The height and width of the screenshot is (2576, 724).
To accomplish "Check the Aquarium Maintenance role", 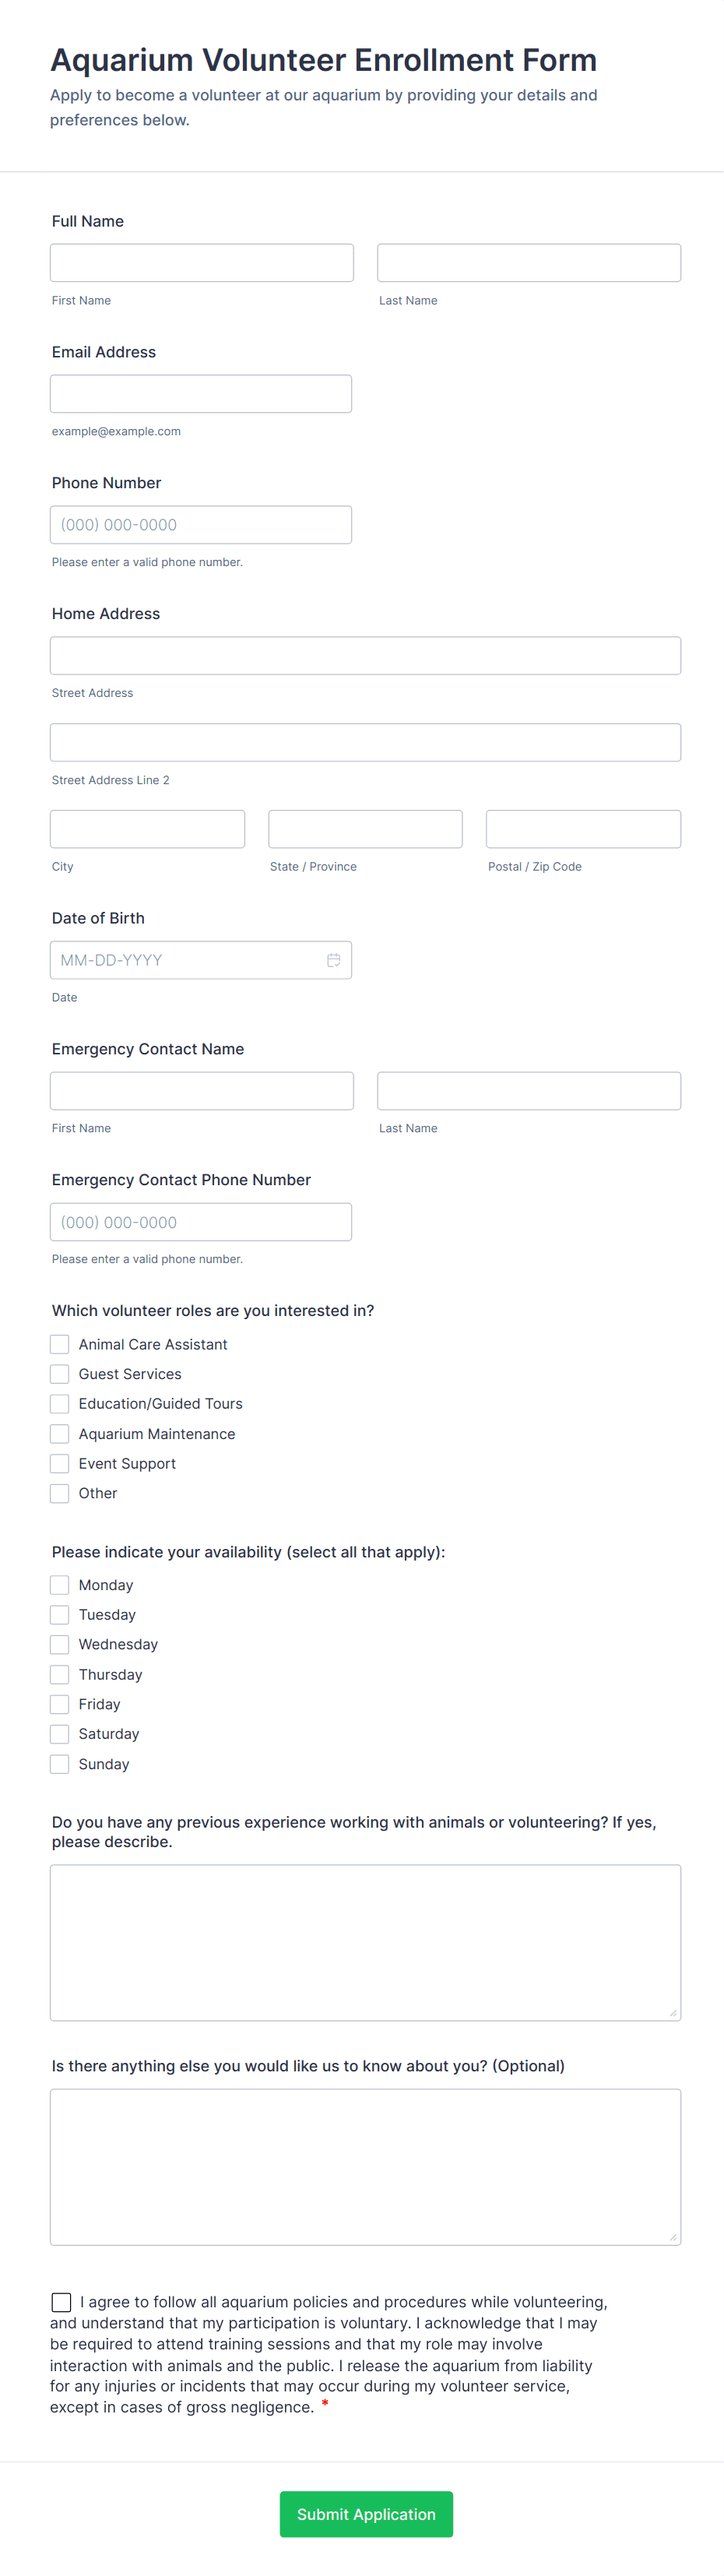I will tap(59, 1433).
